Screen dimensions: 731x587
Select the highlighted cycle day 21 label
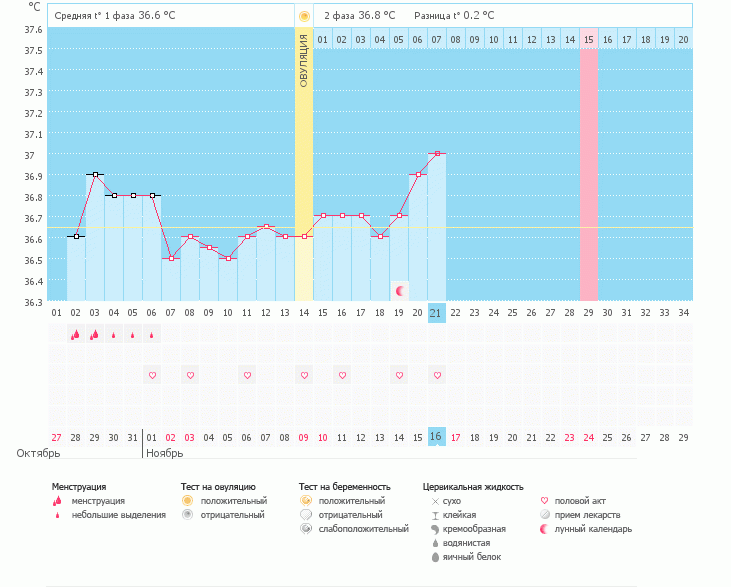(436, 312)
